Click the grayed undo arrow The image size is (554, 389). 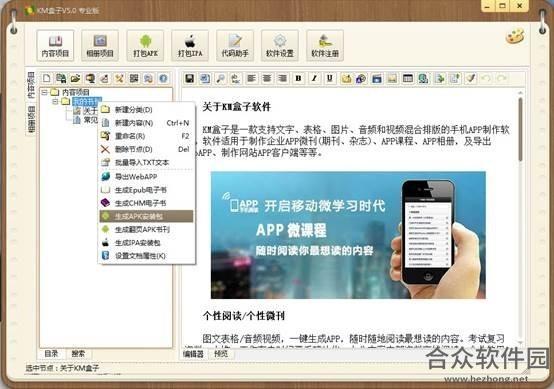487,78
